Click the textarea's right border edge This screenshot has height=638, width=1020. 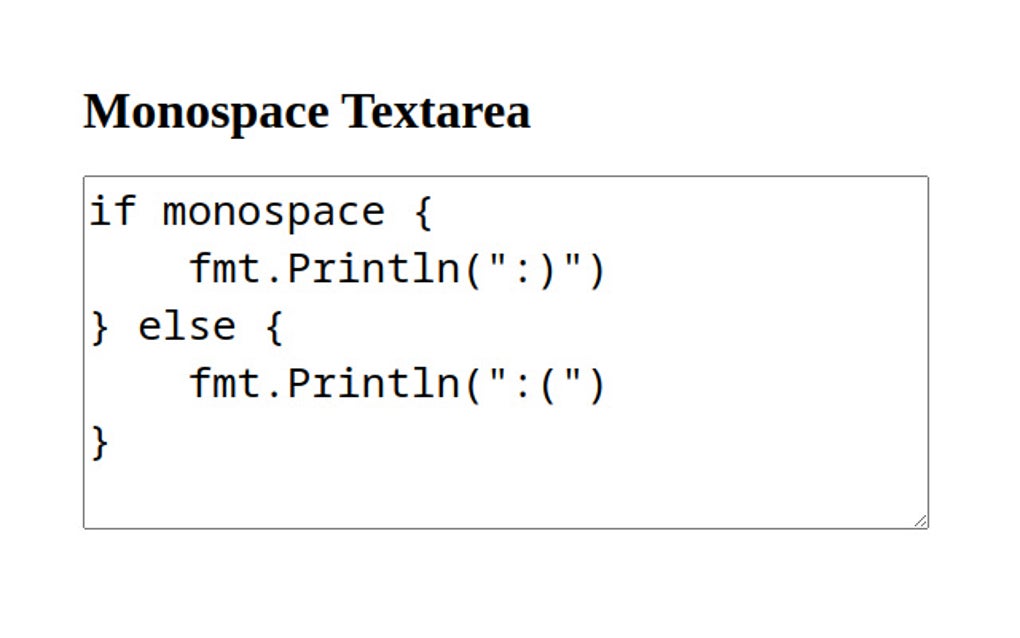coord(927,350)
